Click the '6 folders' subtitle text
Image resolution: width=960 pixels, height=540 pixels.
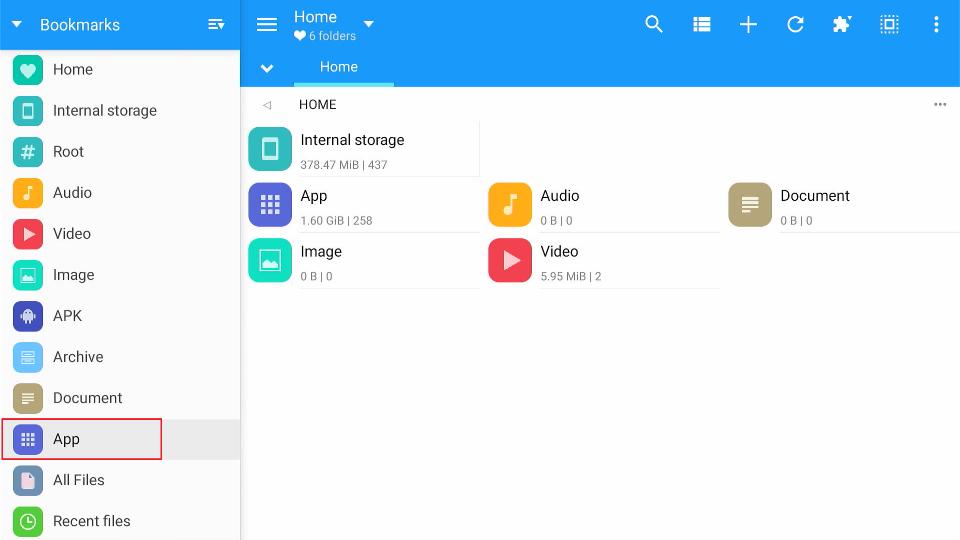click(332, 36)
